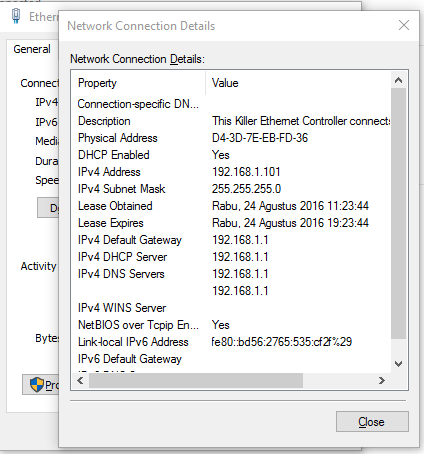Click the first IPv4 DNS Servers value
Viewport: 424px width, 454px height.
pyautogui.click(x=240, y=274)
